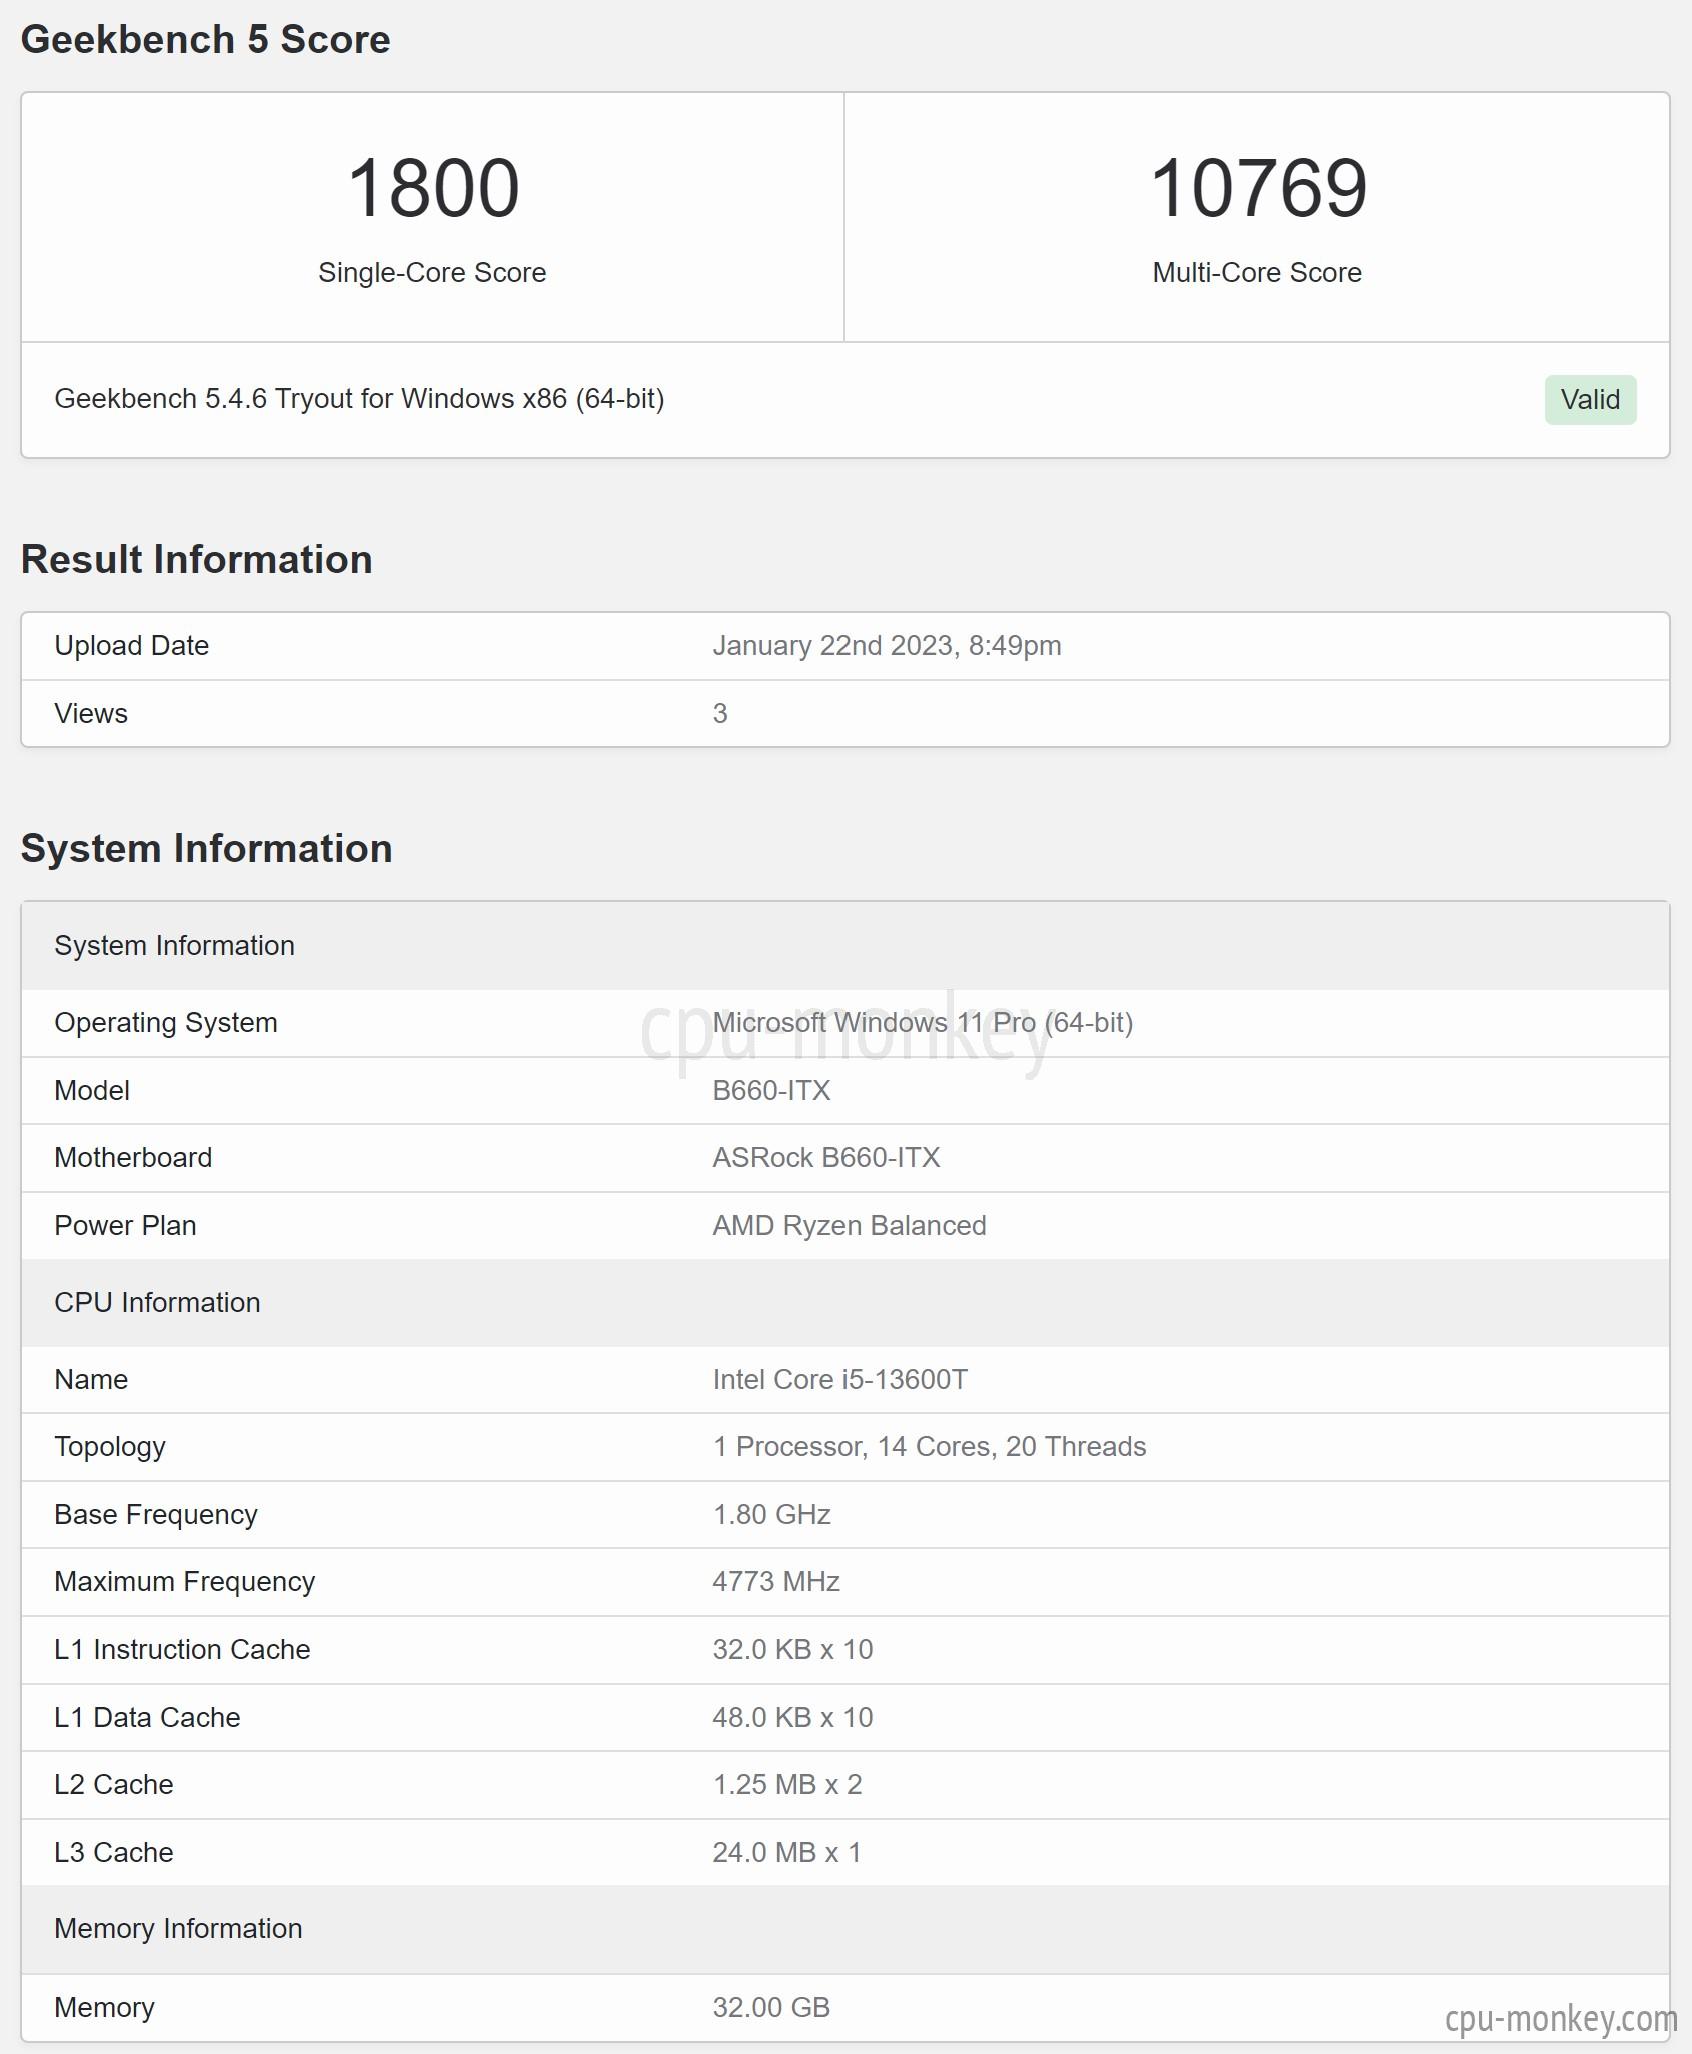The height and width of the screenshot is (2054, 1692).
Task: Select the Intel Core i5-13600T value
Action: [840, 1380]
